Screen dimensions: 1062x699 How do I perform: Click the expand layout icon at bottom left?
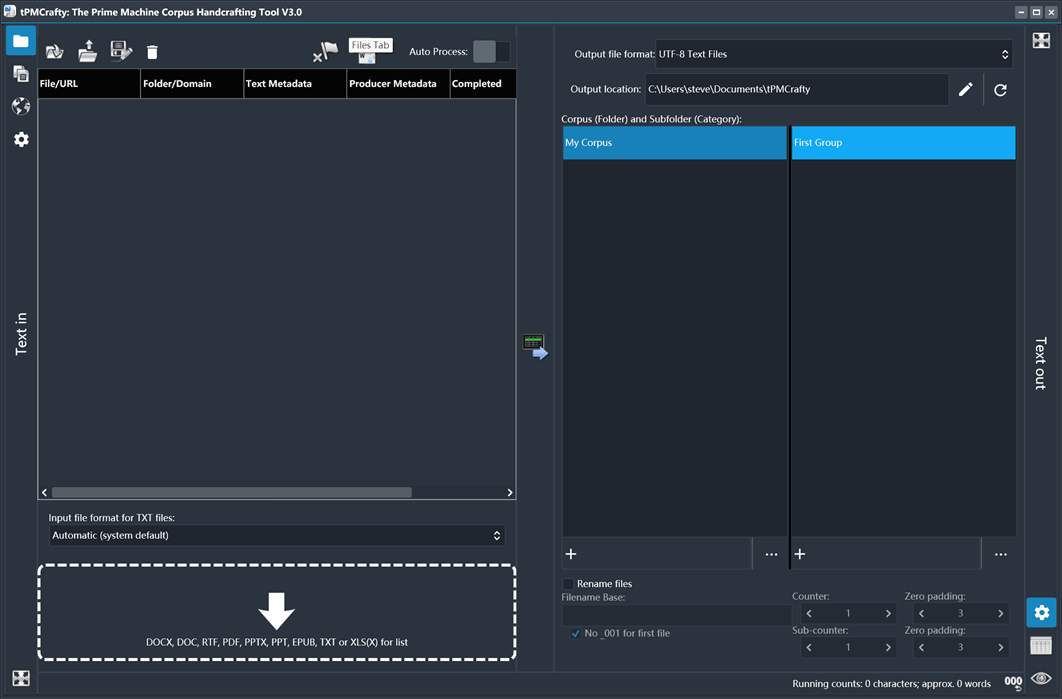tap(21, 678)
